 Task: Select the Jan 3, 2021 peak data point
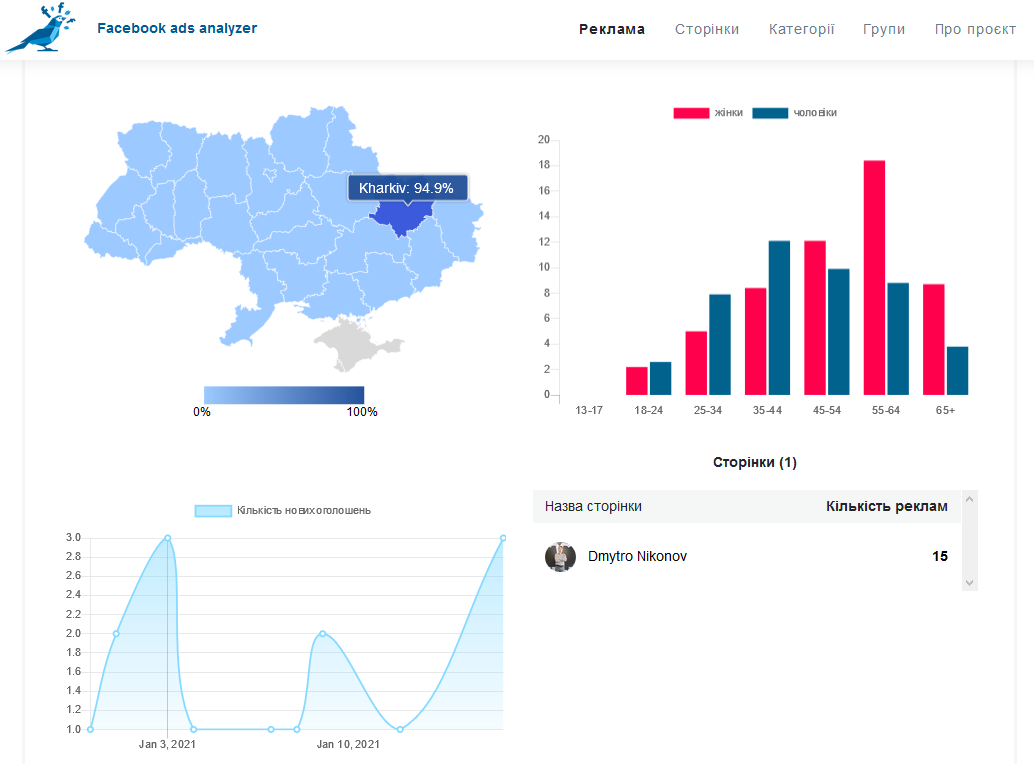coord(167,538)
